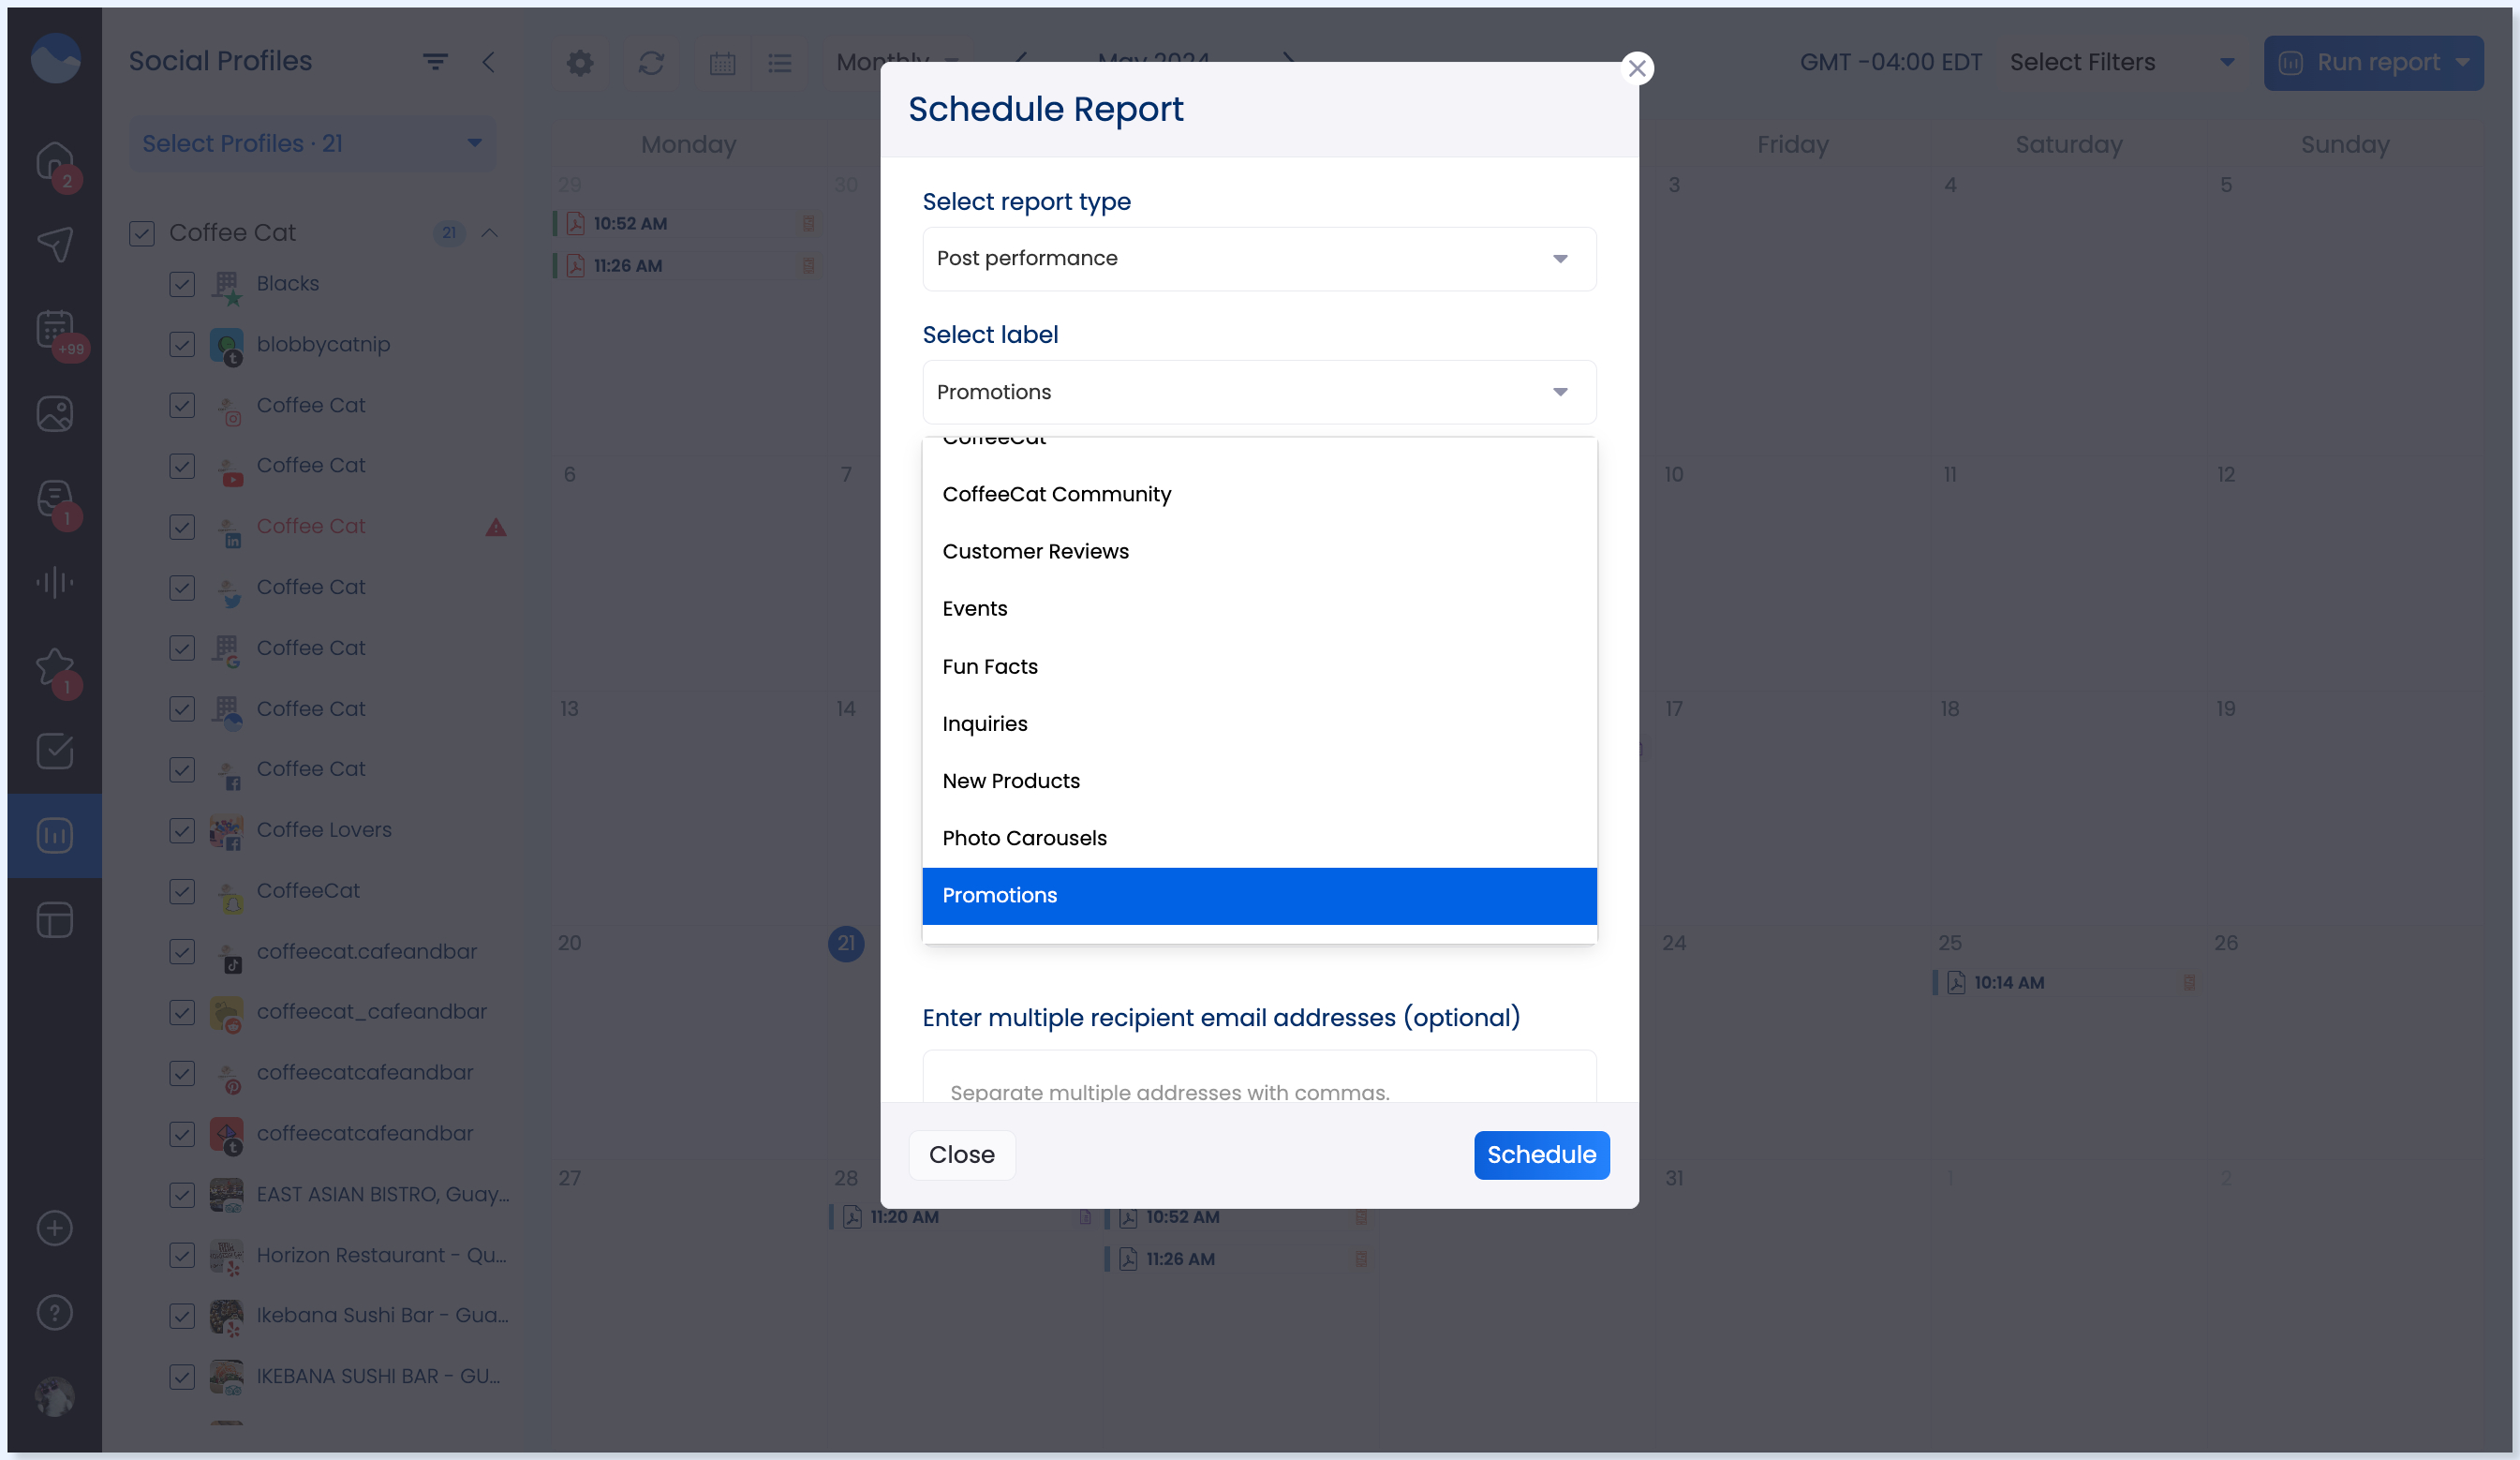Image resolution: width=2520 pixels, height=1460 pixels.
Task: Expand the Select Profiles · 21 dropdown
Action: coord(312,144)
